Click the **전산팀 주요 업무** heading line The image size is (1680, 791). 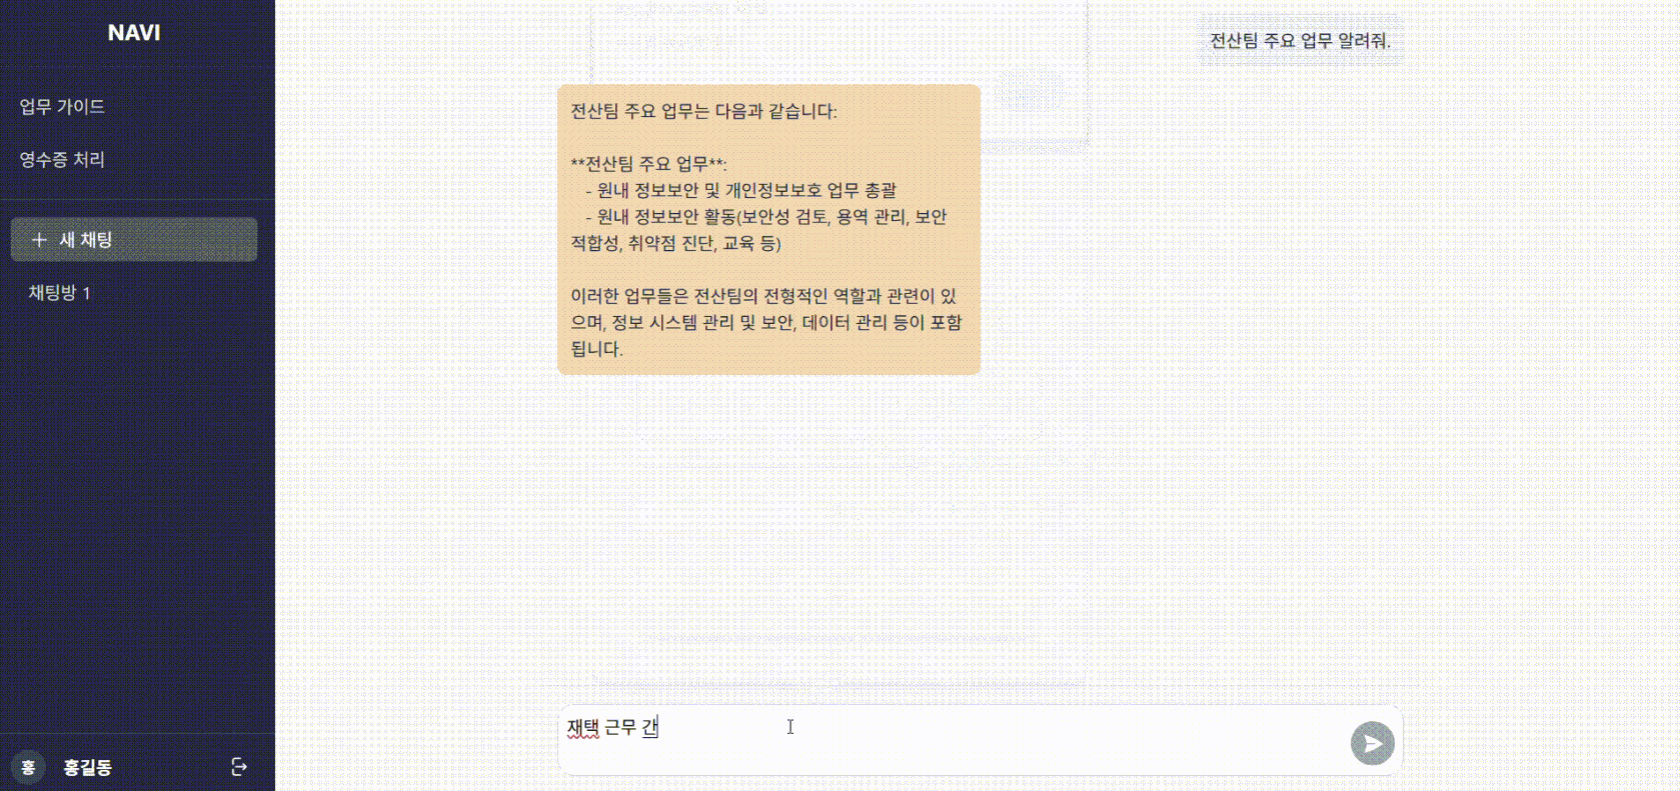(649, 164)
